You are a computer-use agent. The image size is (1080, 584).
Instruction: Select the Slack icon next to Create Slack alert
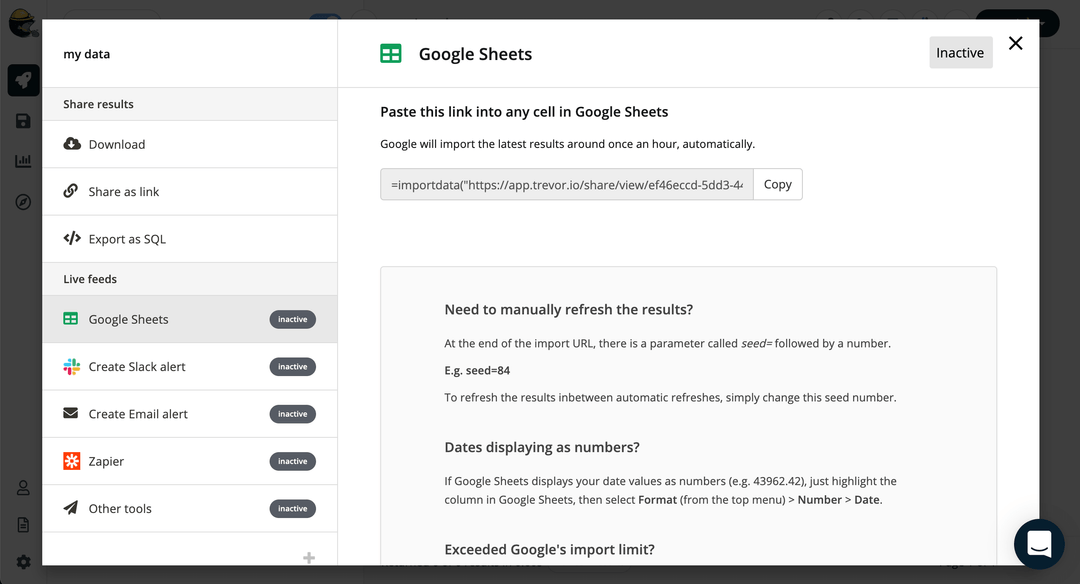coord(70,366)
